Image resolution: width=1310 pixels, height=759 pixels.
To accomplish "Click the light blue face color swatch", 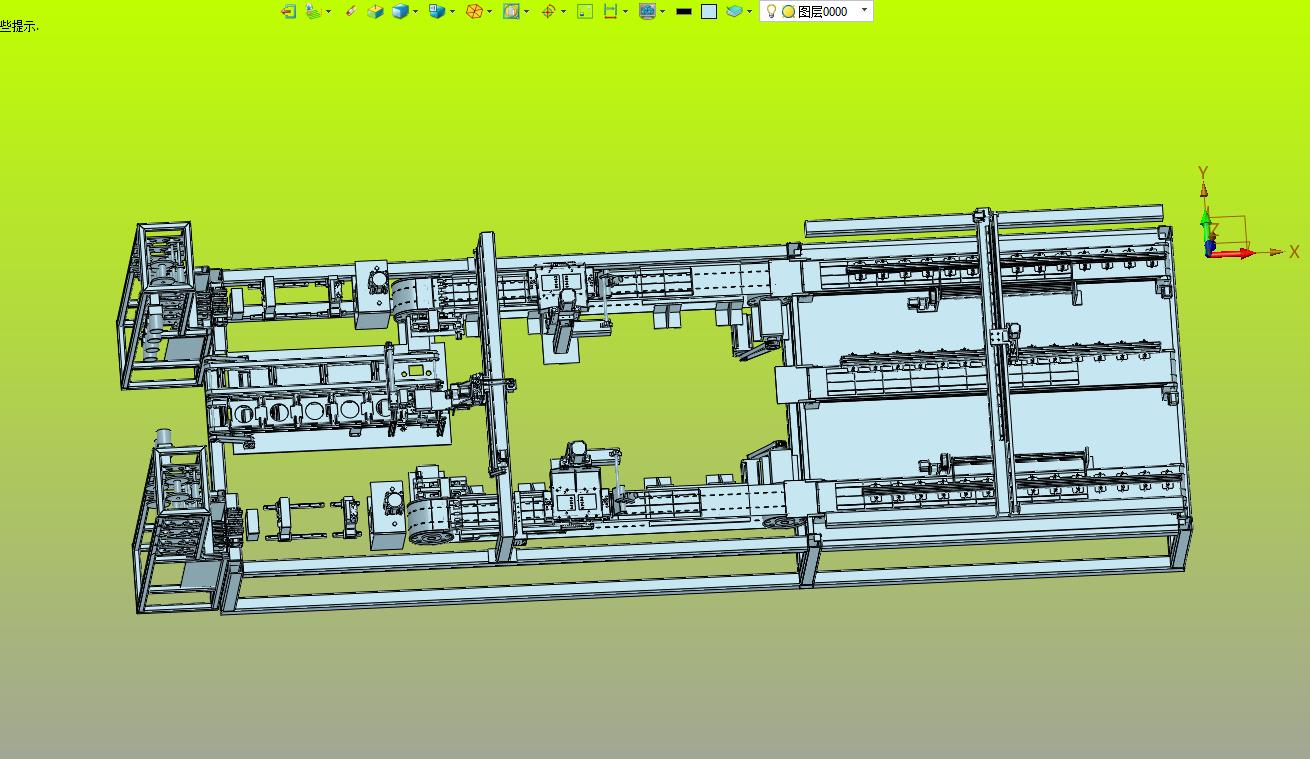I will 709,12.
